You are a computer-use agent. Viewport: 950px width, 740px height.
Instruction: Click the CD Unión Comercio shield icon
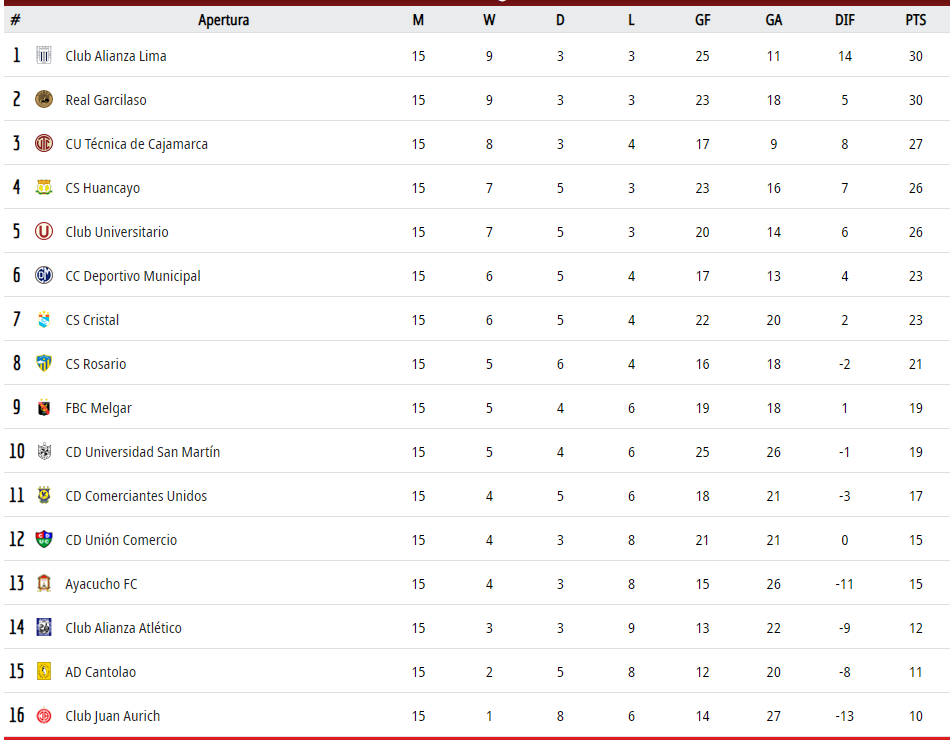pos(44,539)
